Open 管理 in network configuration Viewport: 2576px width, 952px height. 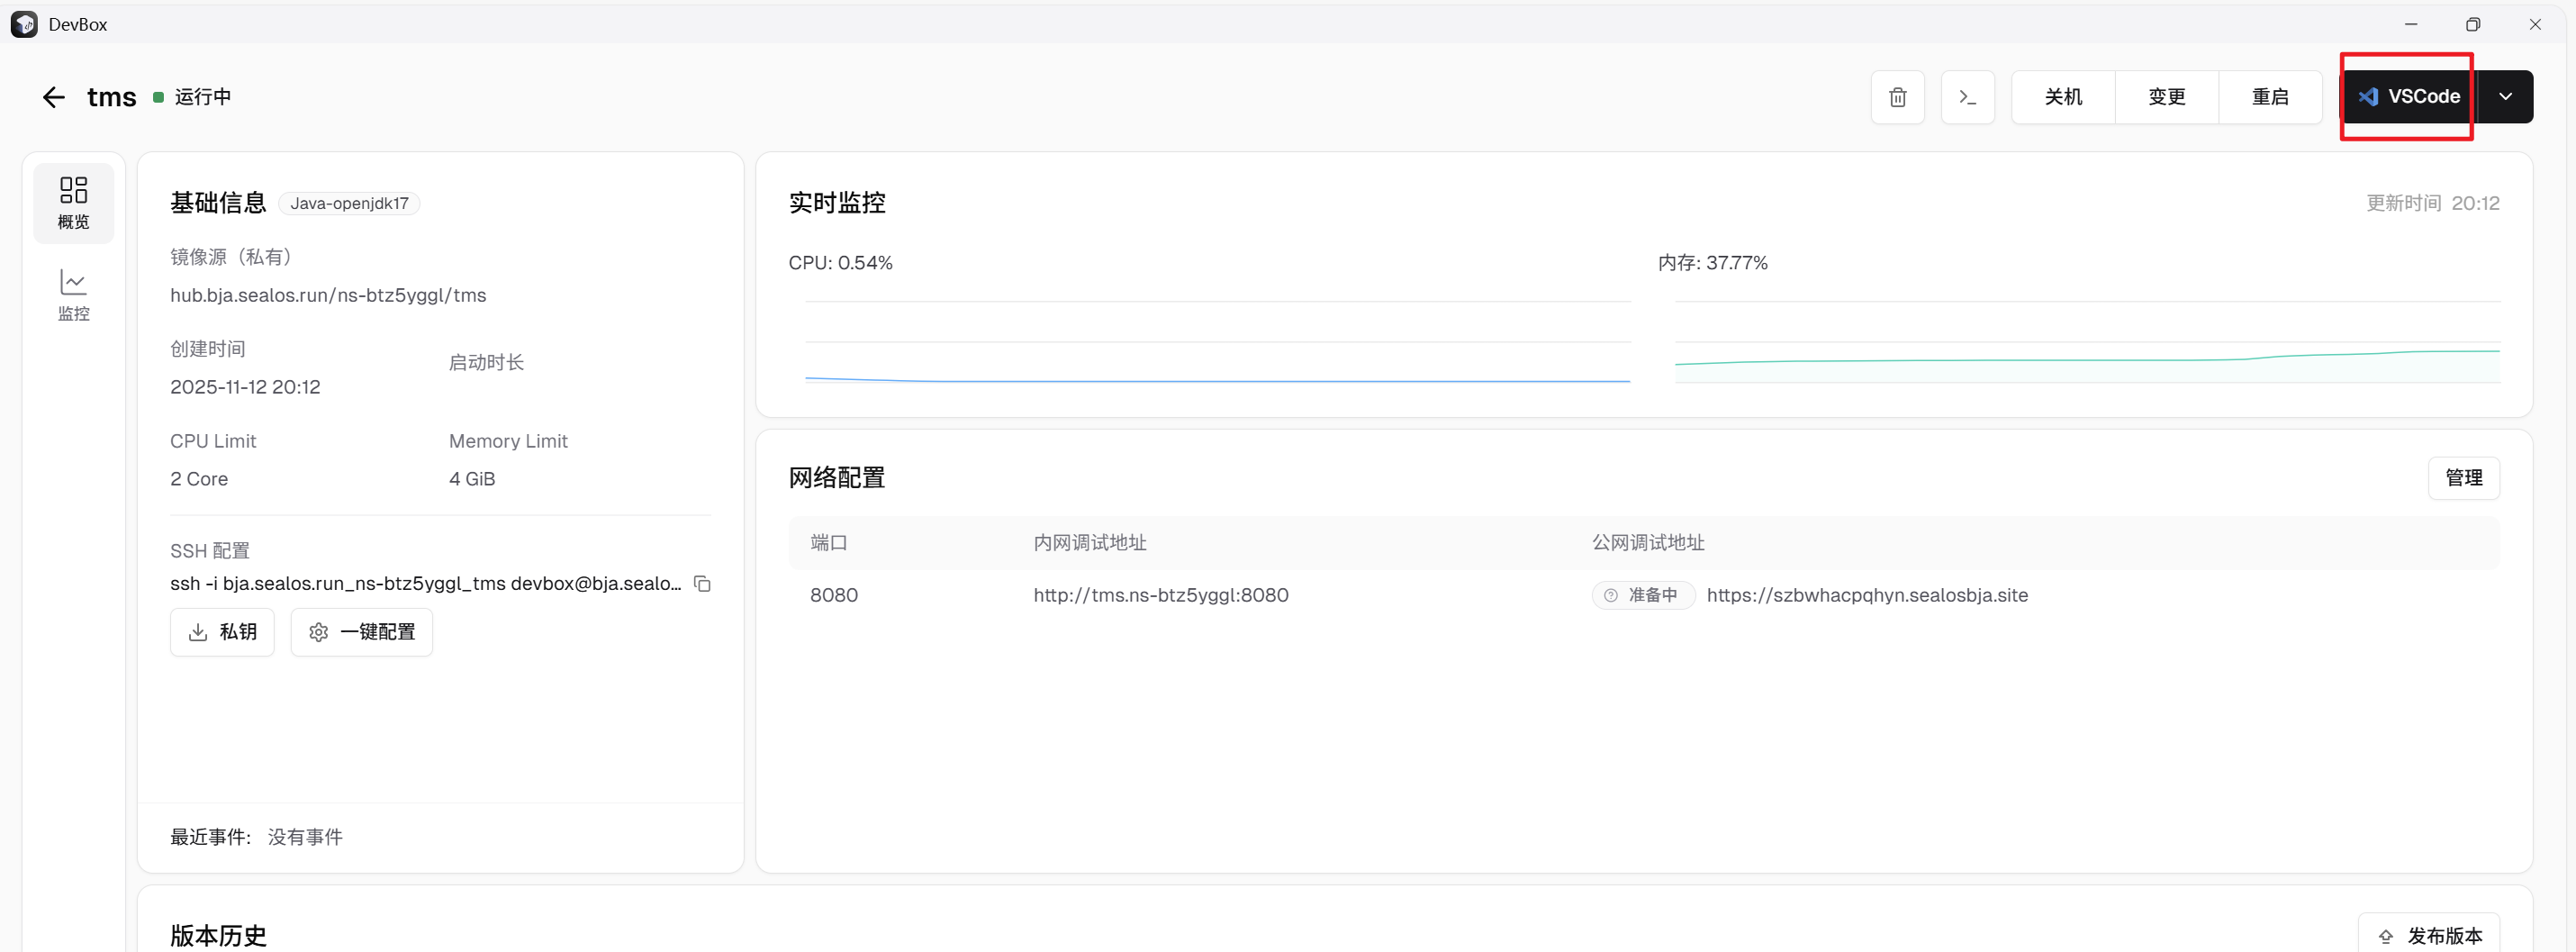(x=2463, y=478)
